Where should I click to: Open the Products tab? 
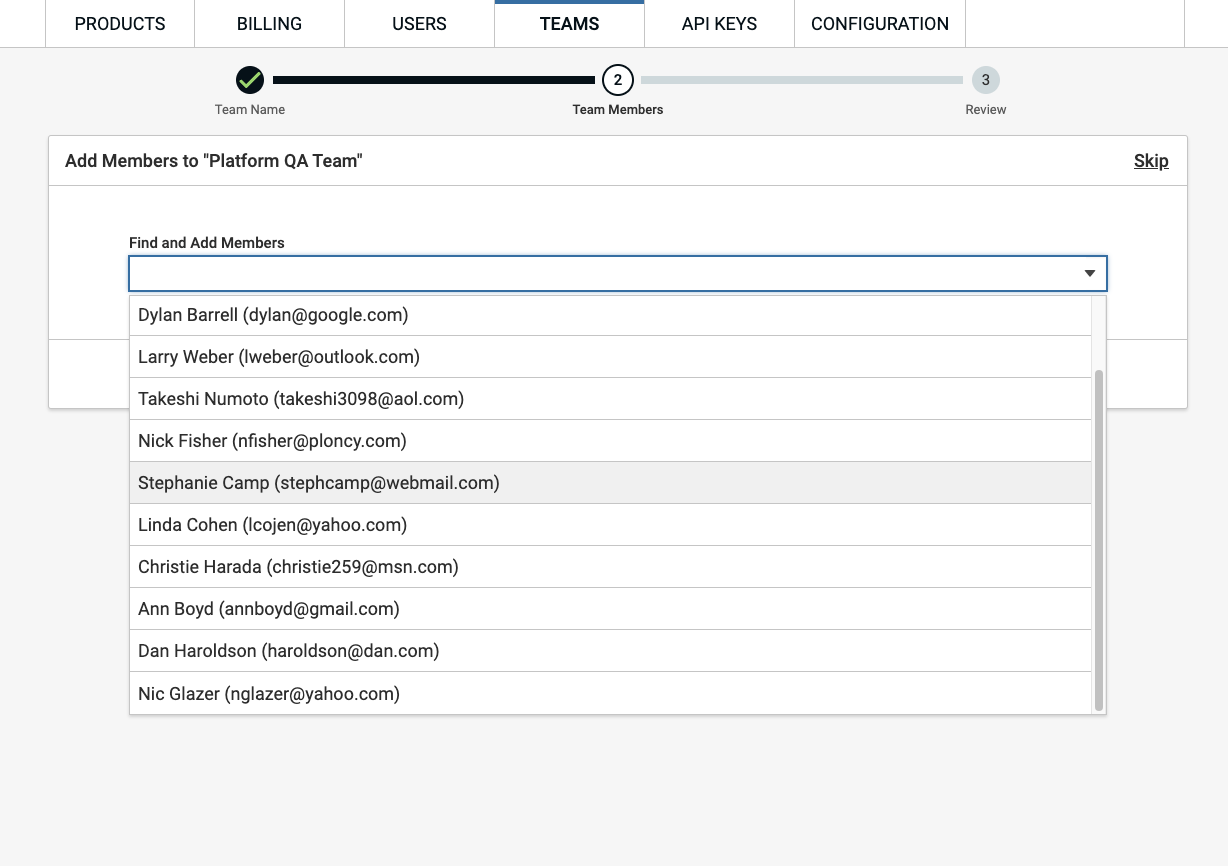point(120,24)
